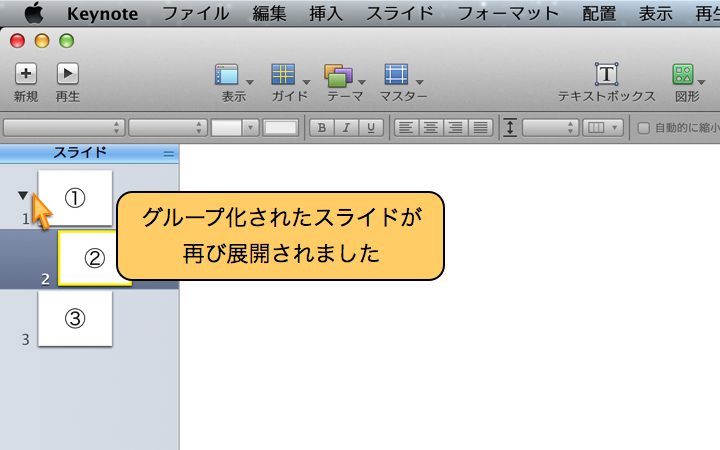Screen dimensions: 720x450
Task: Open the 表示 view toolbar icon
Action: (227, 75)
